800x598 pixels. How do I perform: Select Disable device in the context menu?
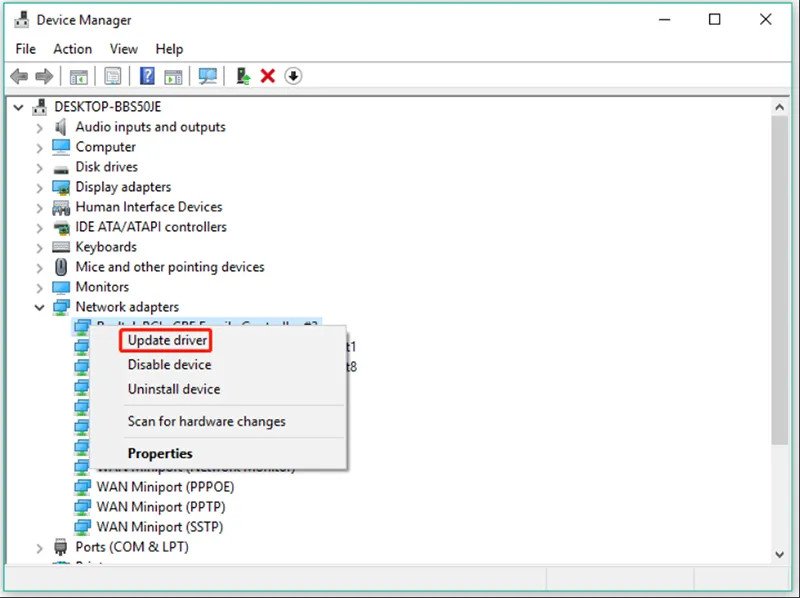(x=169, y=365)
